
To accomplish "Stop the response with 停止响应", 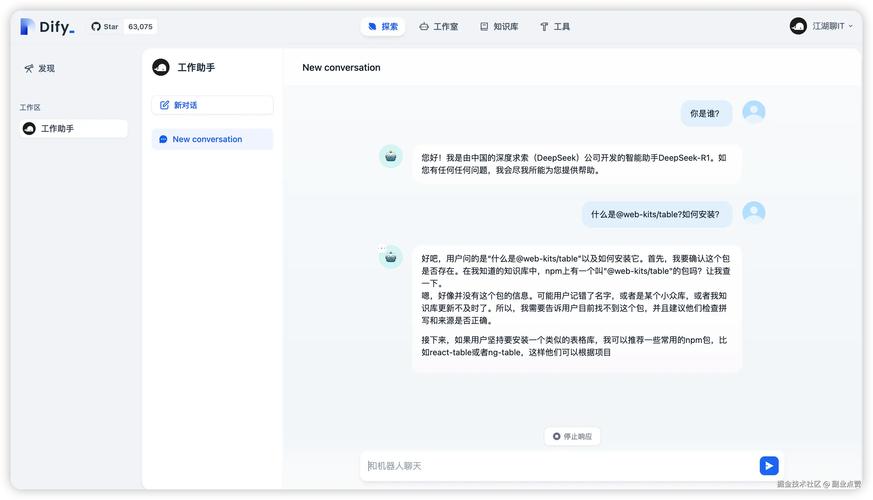I will pyautogui.click(x=572, y=436).
